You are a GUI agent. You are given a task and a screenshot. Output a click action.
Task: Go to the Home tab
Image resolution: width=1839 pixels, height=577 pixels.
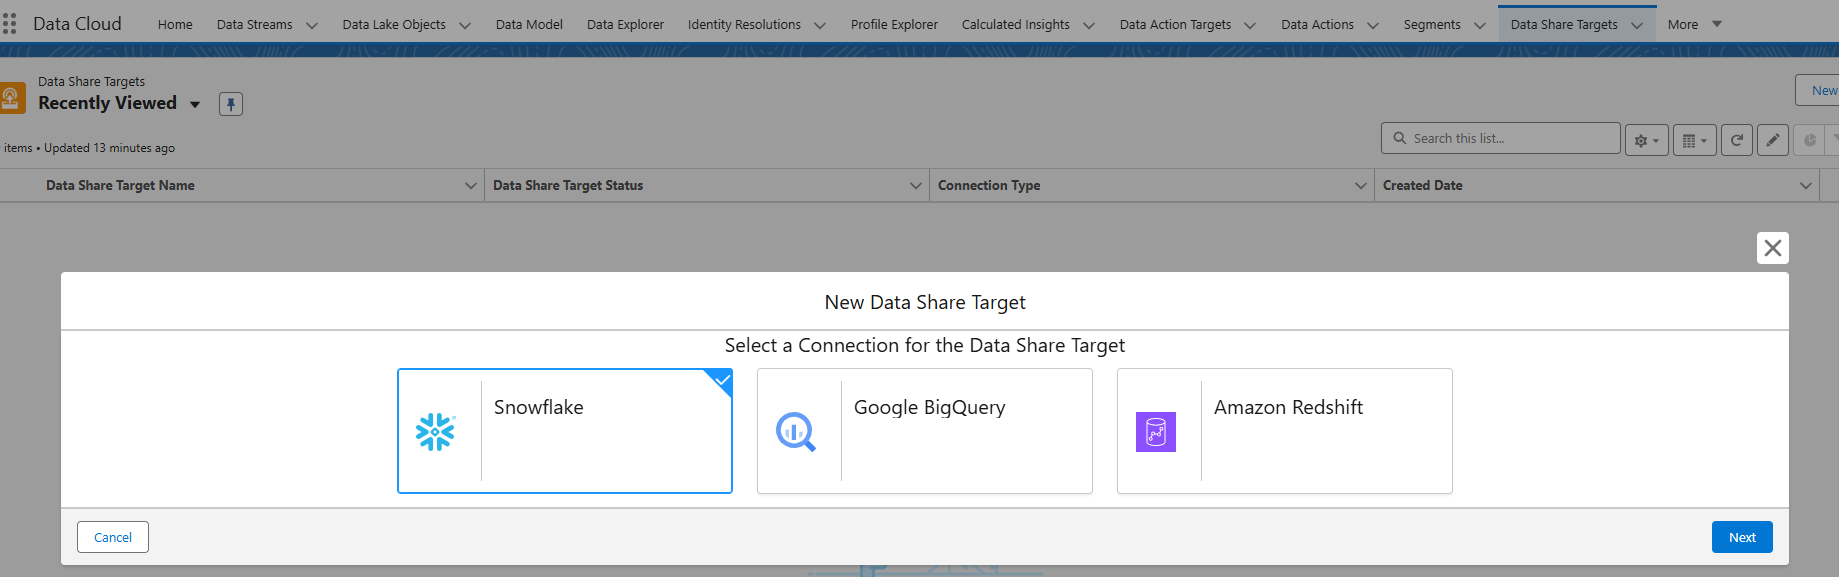point(175,25)
